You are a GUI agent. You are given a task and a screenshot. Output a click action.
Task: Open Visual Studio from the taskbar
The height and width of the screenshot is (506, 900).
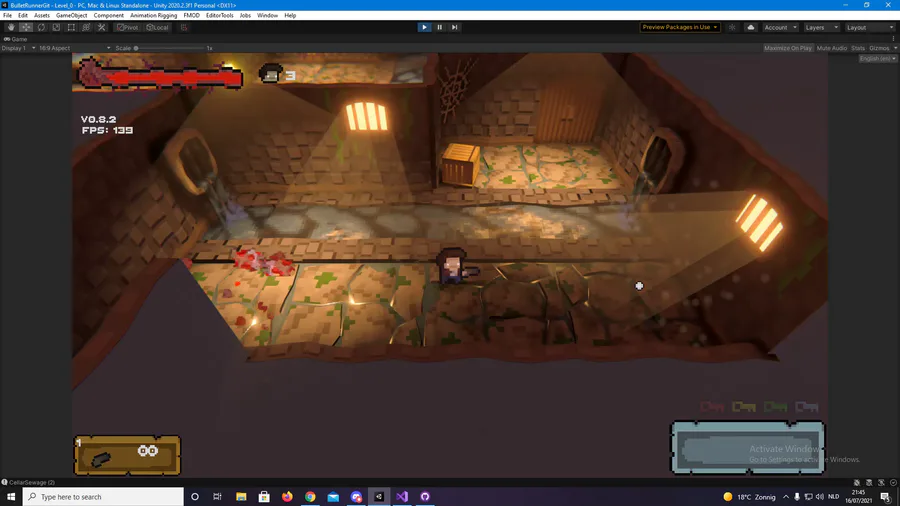point(402,496)
